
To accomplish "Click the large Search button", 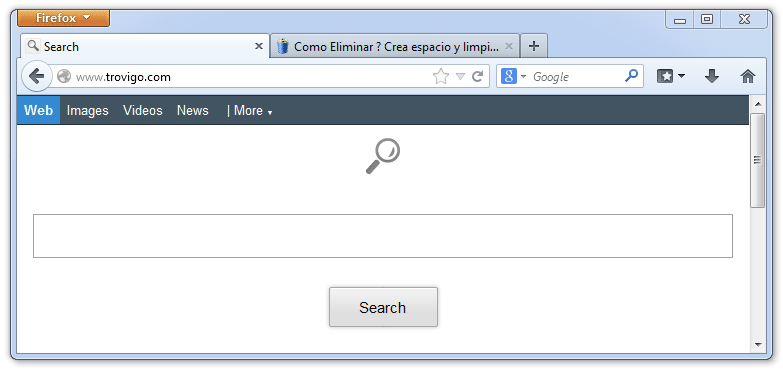I will (x=383, y=307).
